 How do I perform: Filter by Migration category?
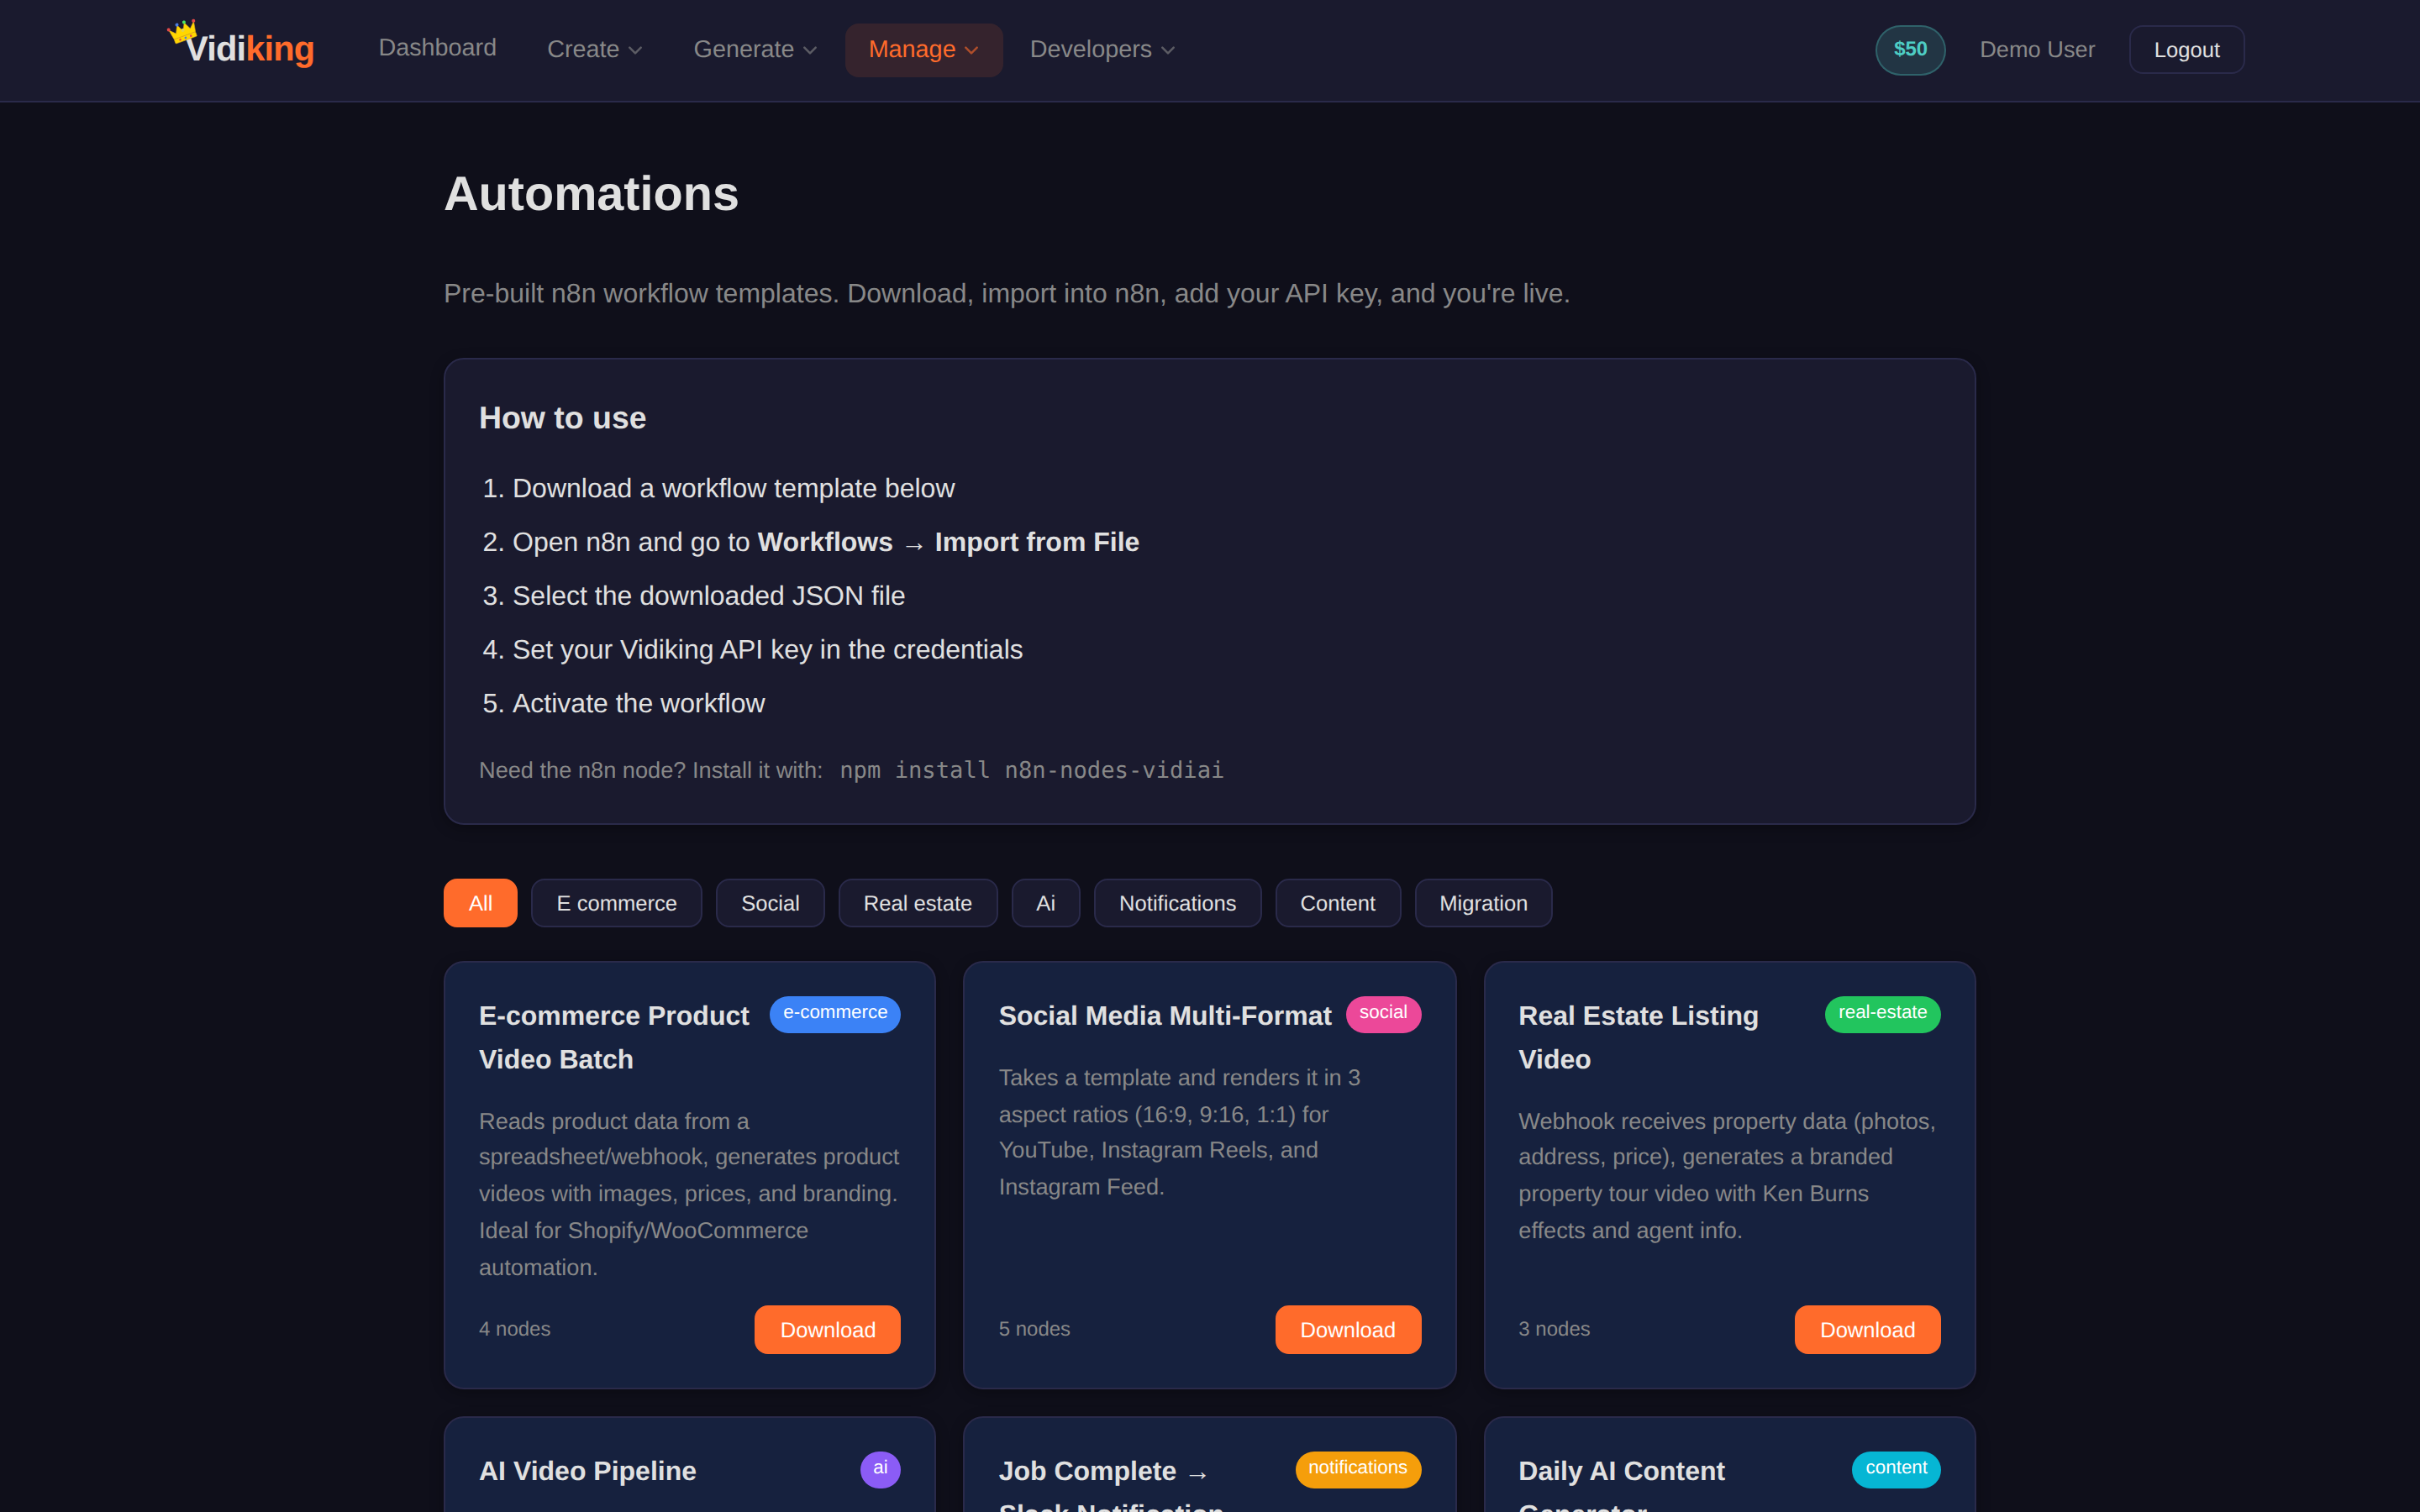[1483, 903]
